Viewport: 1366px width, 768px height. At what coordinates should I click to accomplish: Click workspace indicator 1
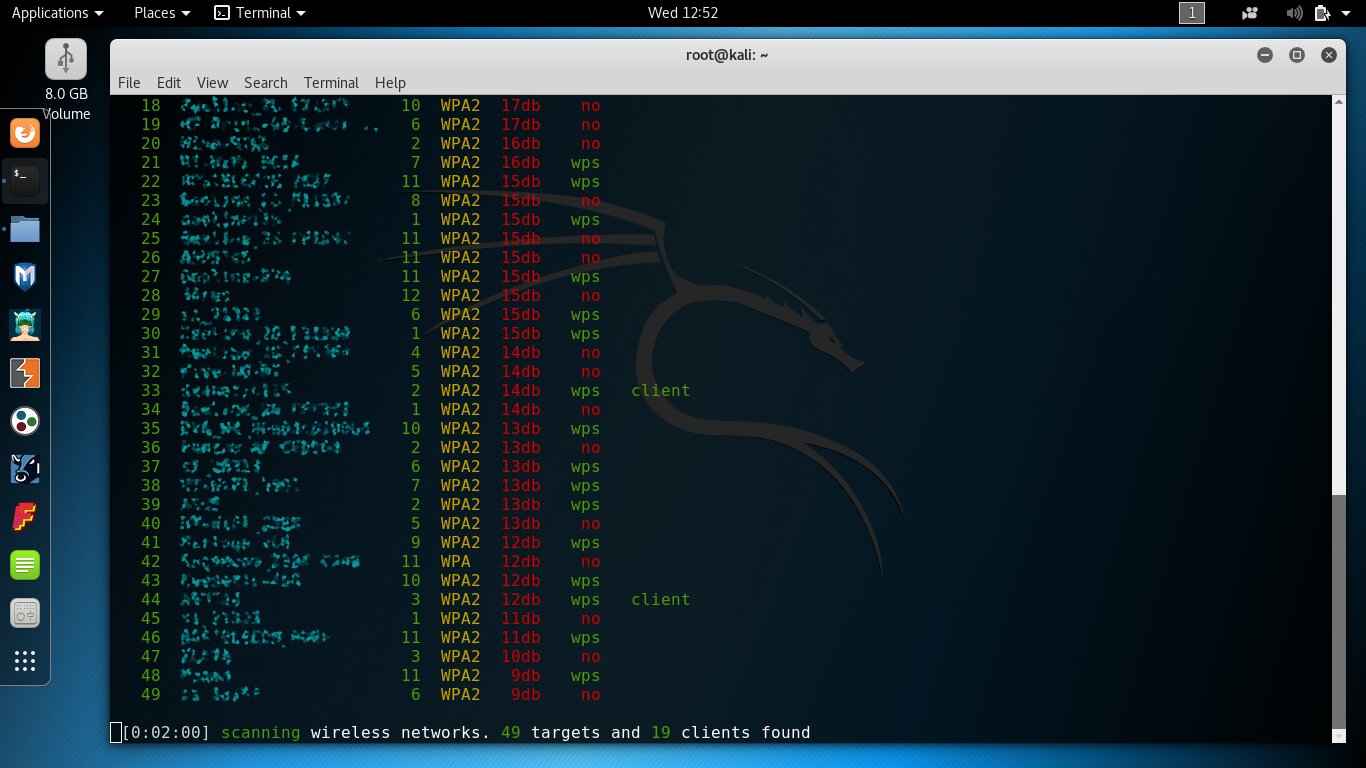coord(1192,13)
